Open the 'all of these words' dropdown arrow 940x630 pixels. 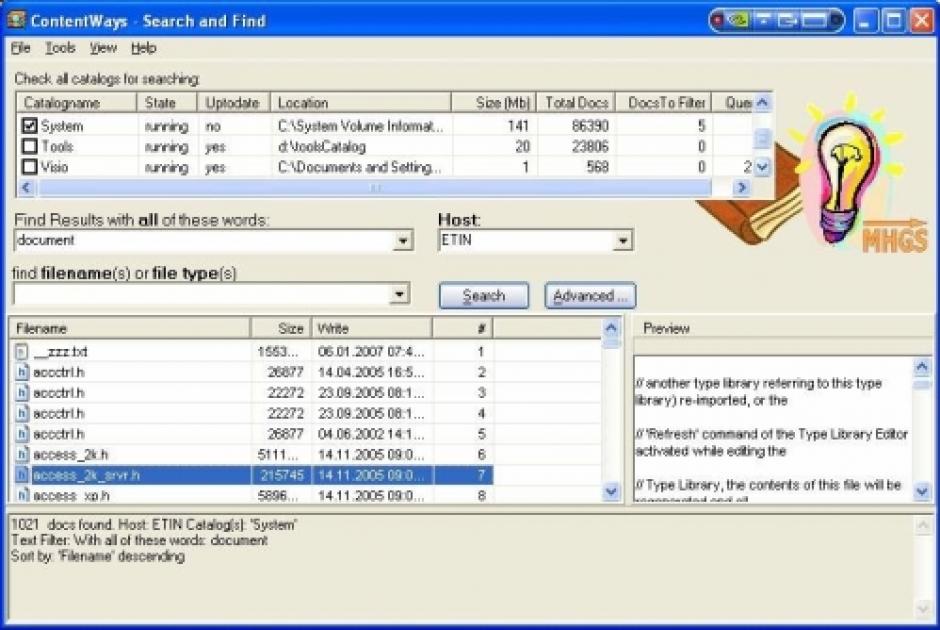(403, 241)
